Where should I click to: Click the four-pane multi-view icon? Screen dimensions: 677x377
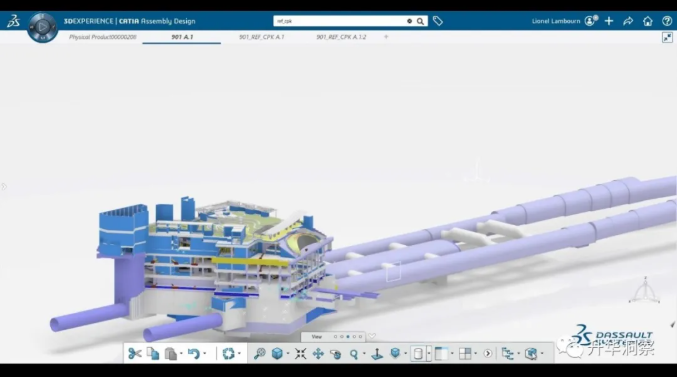pos(465,354)
